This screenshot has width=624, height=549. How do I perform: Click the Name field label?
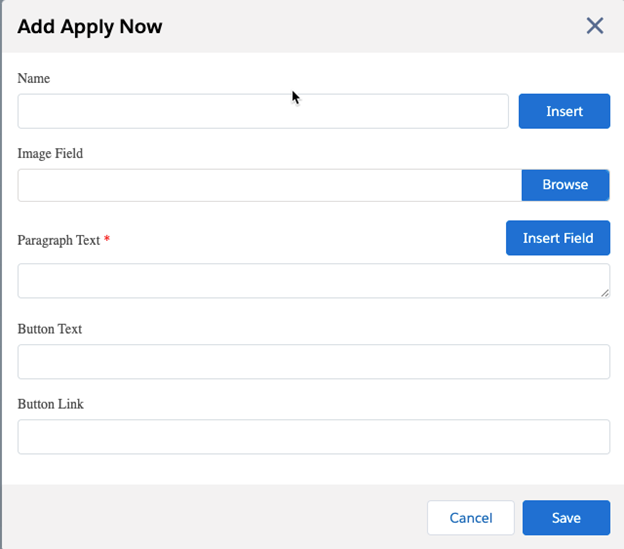pos(34,78)
